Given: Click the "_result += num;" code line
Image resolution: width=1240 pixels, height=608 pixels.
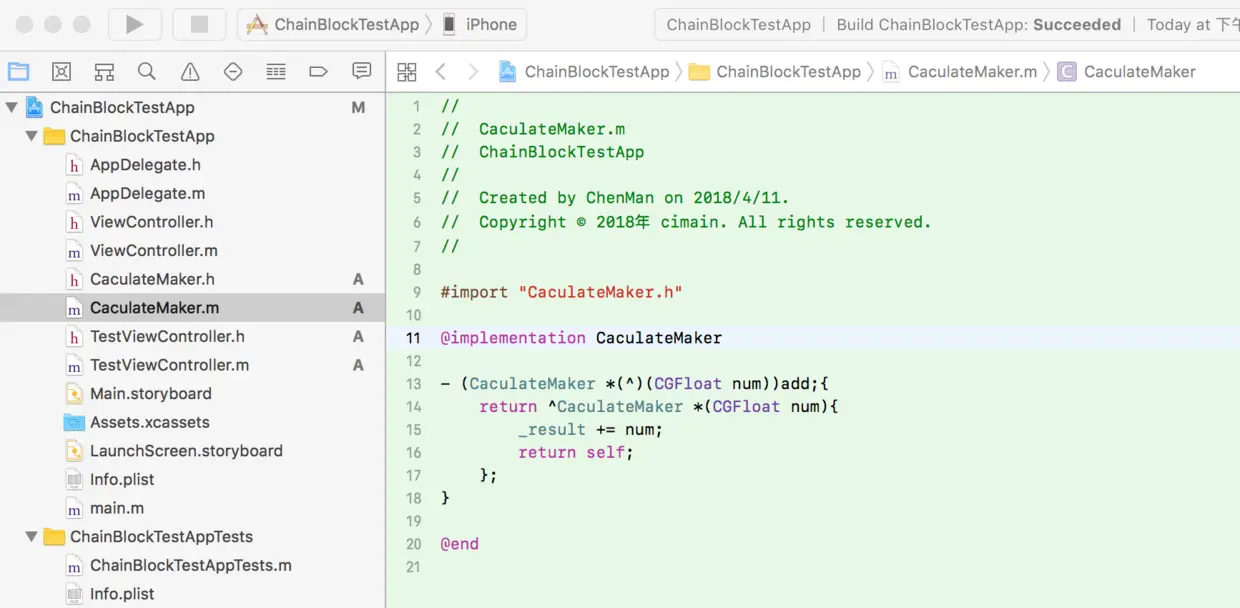Looking at the screenshot, I should click(x=590, y=430).
